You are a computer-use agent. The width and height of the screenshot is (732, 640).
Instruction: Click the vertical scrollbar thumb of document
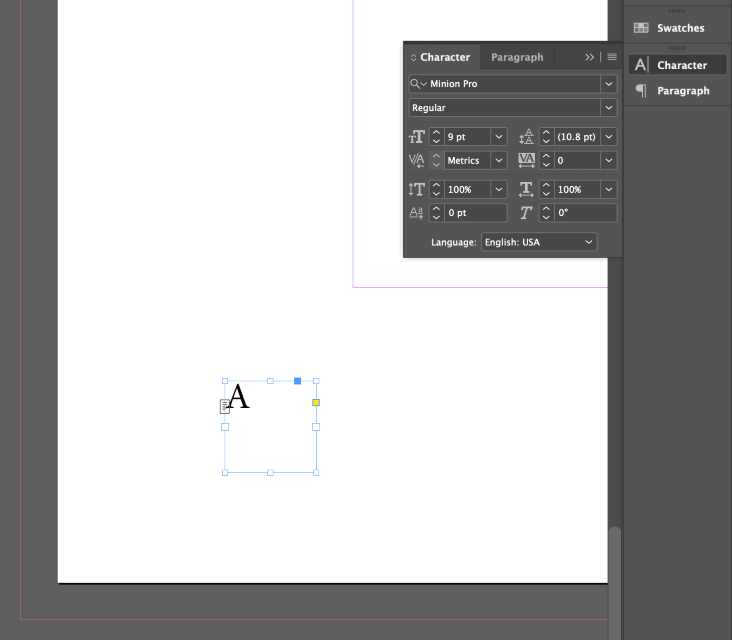point(615,583)
